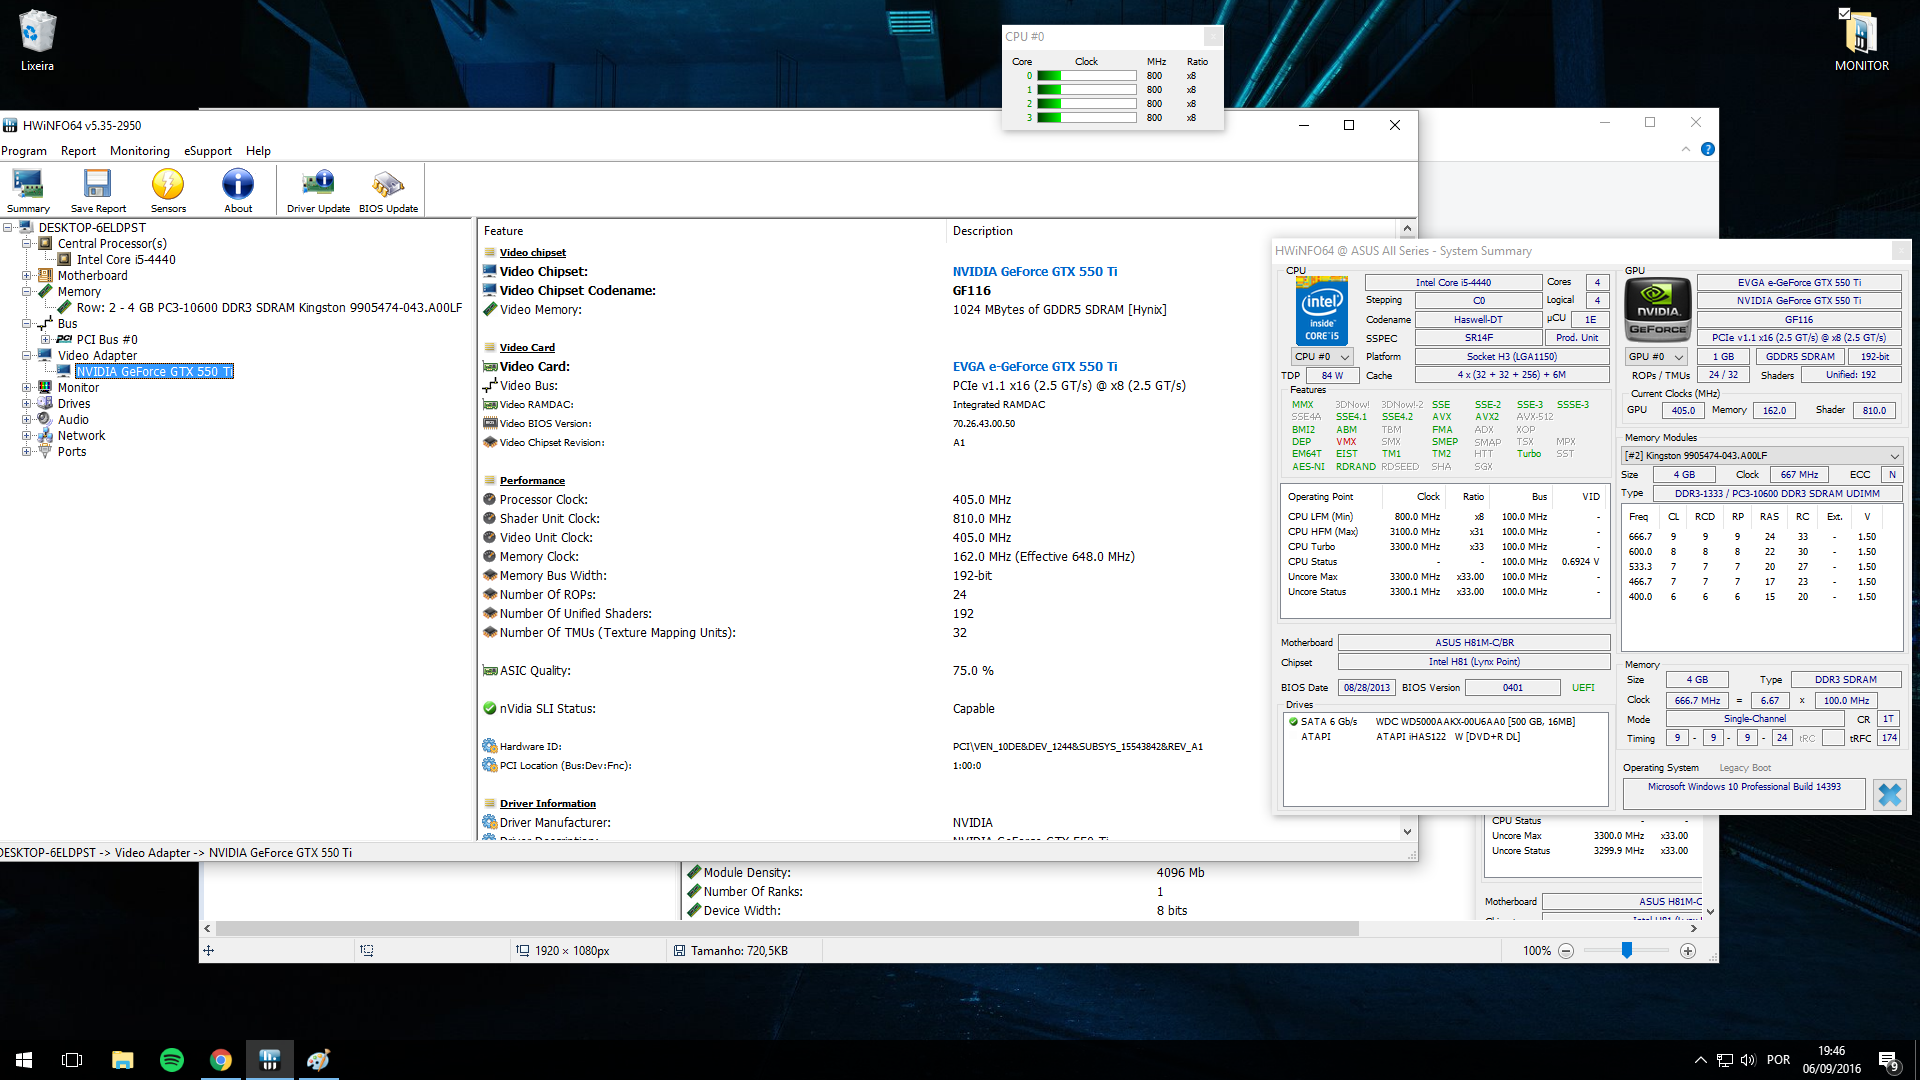Launch Driver Update from toolbar

click(x=318, y=190)
